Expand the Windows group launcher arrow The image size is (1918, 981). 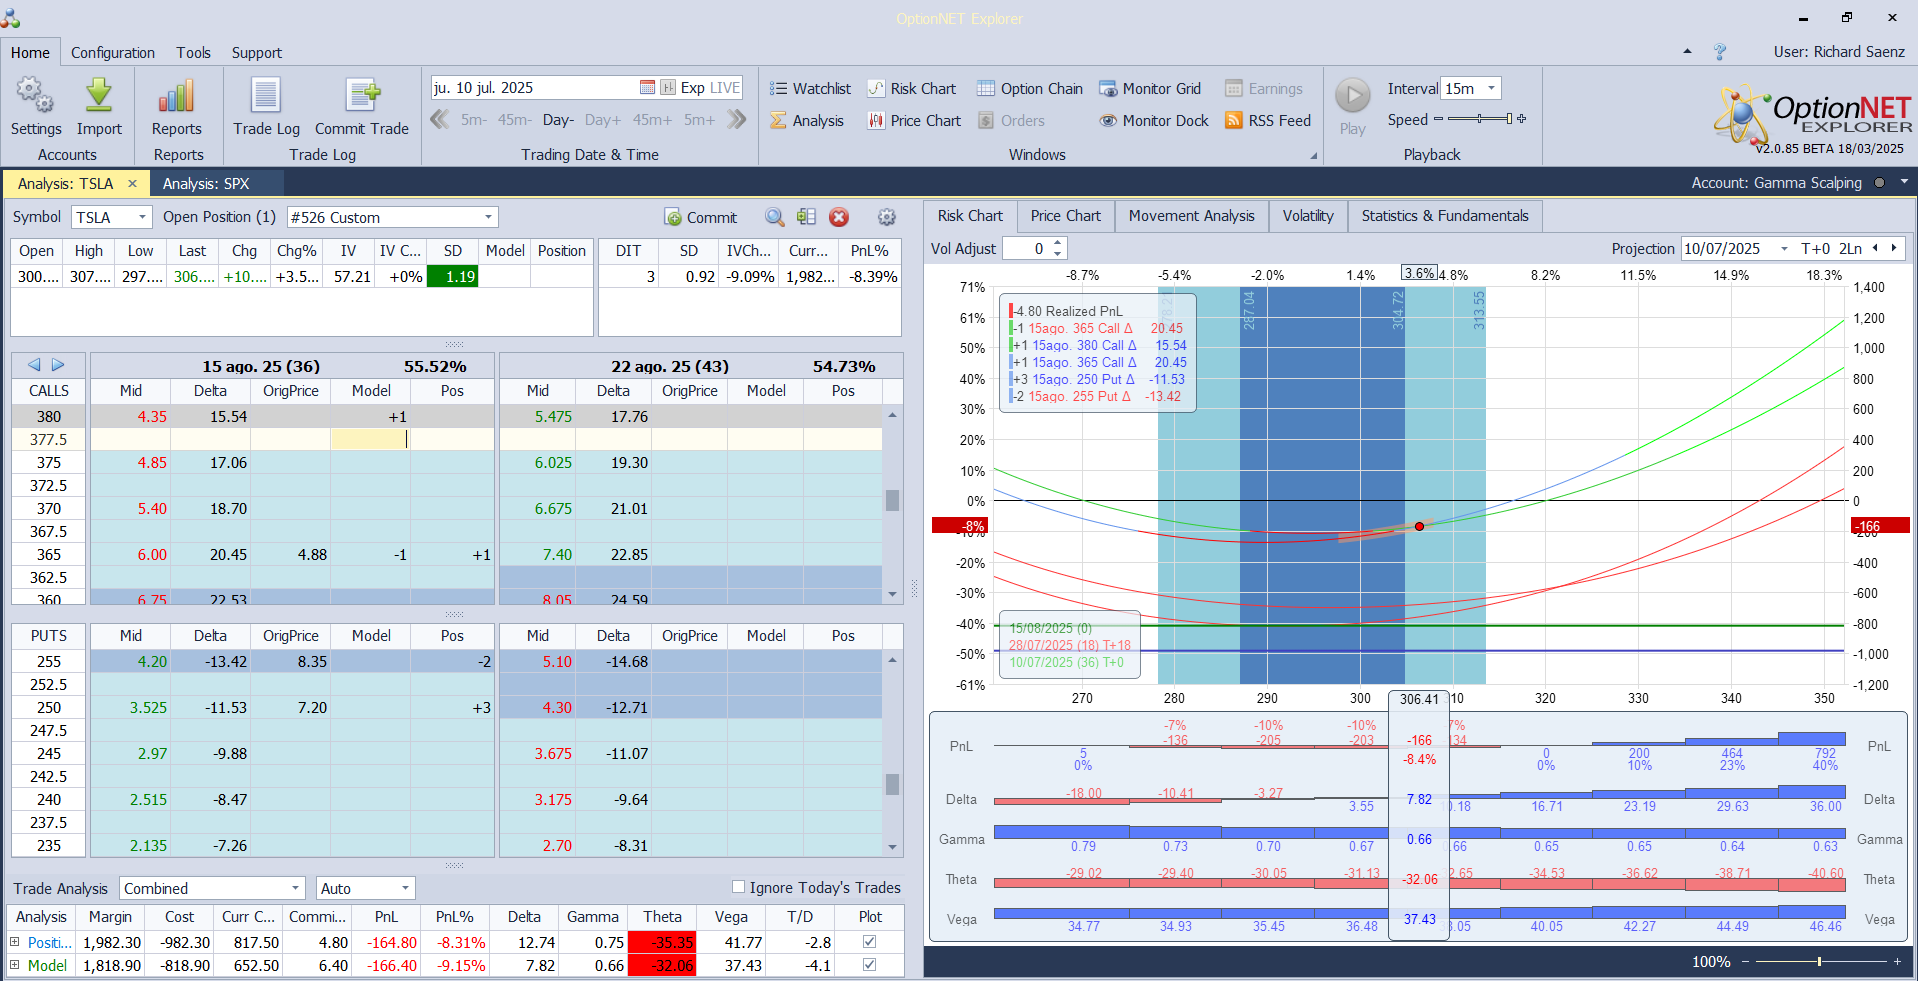click(1314, 156)
